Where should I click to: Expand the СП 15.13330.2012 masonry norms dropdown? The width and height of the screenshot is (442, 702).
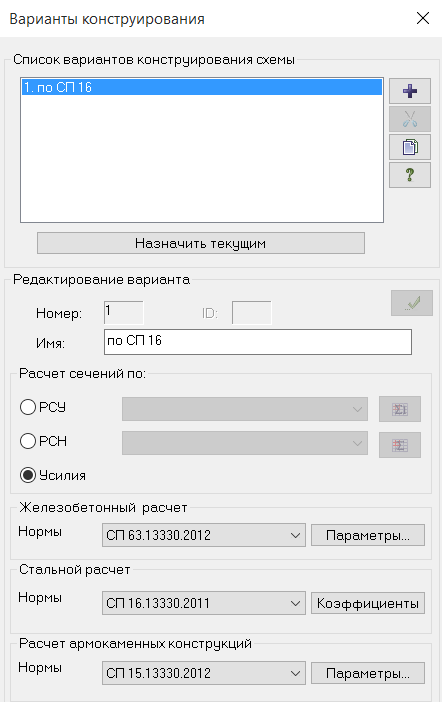tap(204, 673)
